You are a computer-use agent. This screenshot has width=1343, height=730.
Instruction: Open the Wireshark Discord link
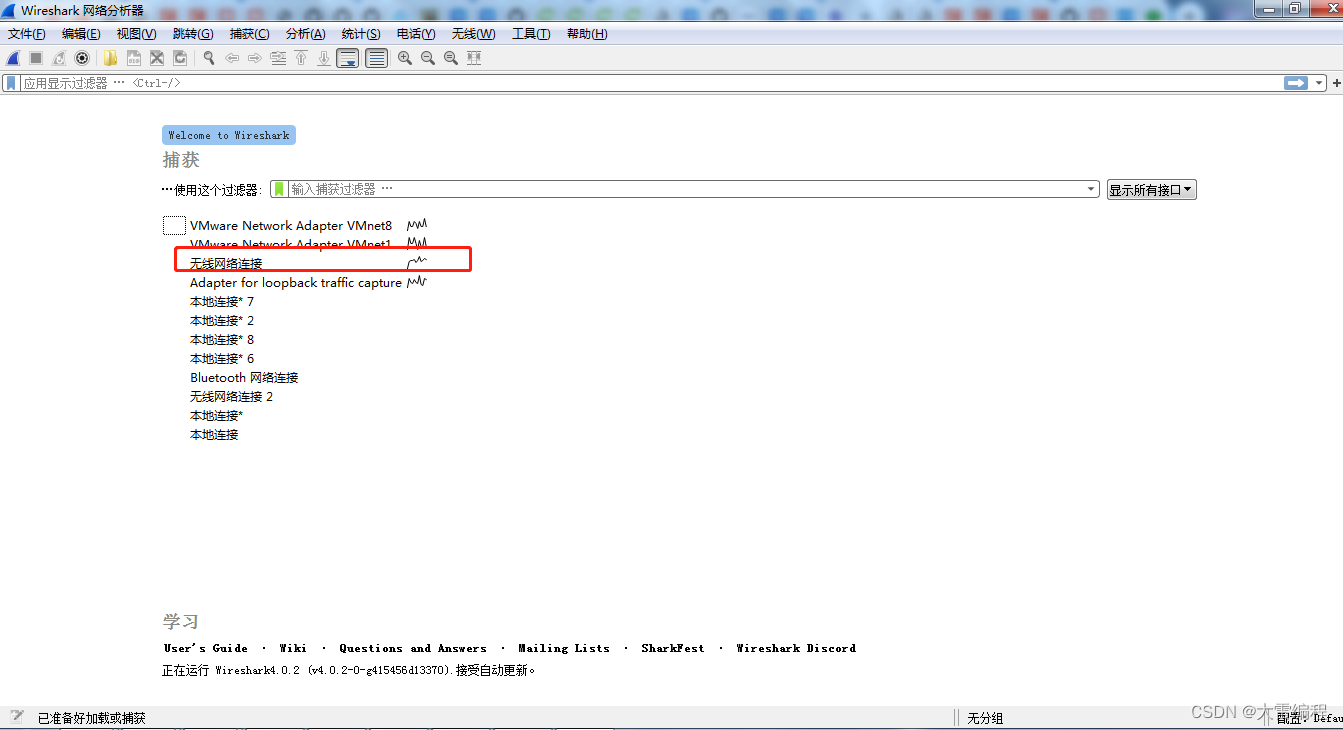coord(796,648)
